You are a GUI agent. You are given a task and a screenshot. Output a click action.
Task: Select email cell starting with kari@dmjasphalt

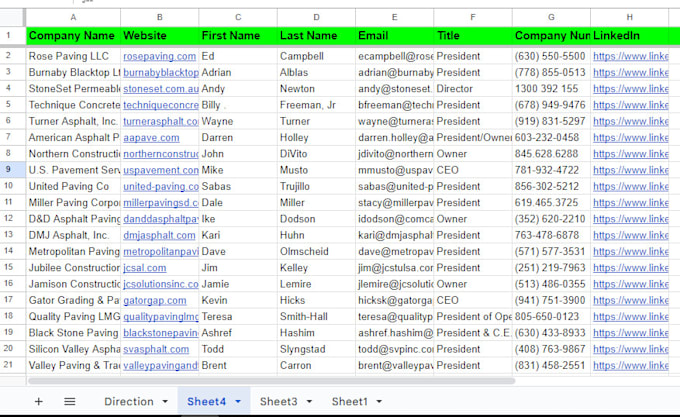click(394, 235)
